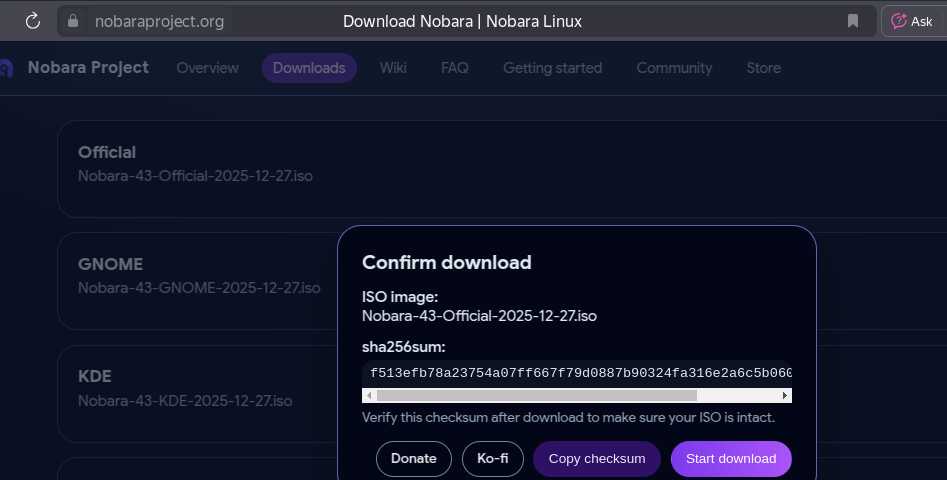The height and width of the screenshot is (480, 947).
Task: Open the Community nav link
Action: tap(674, 68)
